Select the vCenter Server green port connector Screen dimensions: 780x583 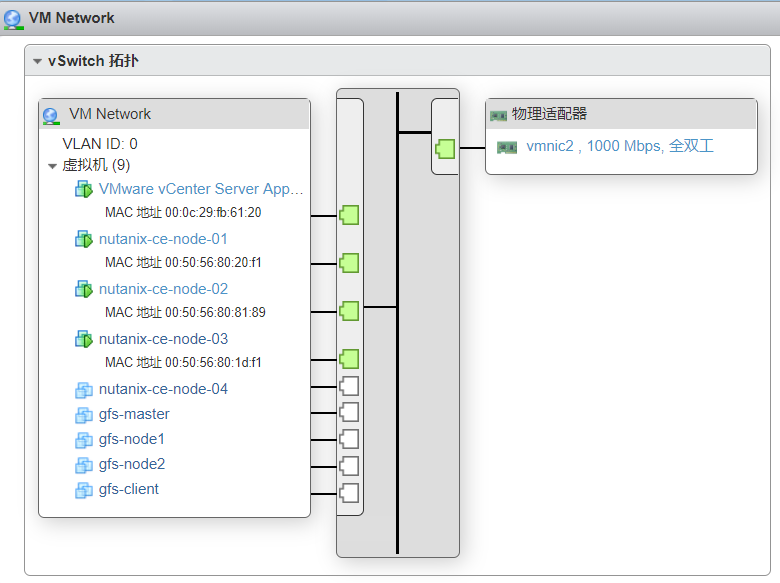pos(349,215)
